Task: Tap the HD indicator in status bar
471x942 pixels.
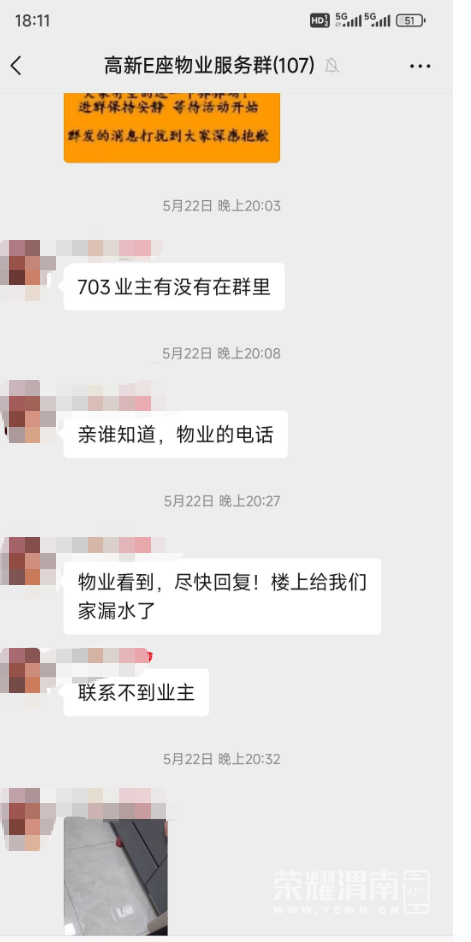Action: 320,20
